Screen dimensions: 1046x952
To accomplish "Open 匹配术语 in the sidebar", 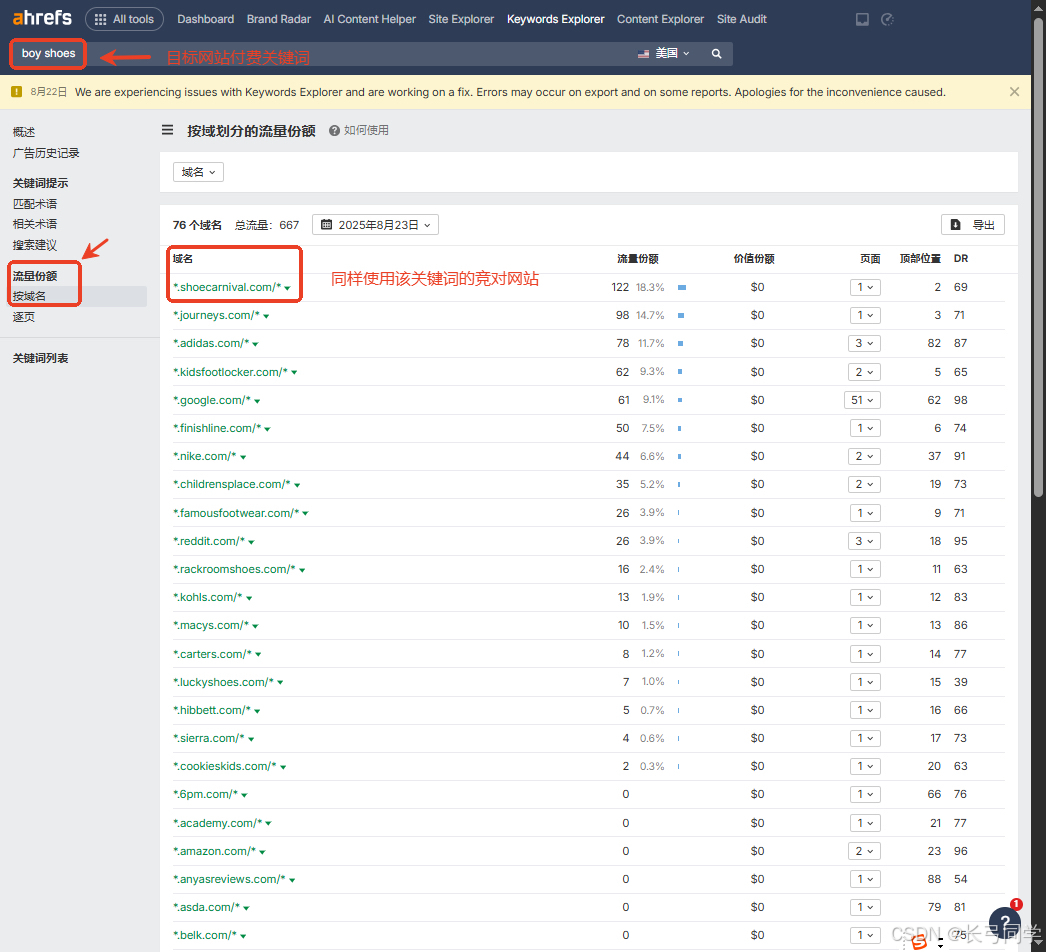I will (35, 203).
